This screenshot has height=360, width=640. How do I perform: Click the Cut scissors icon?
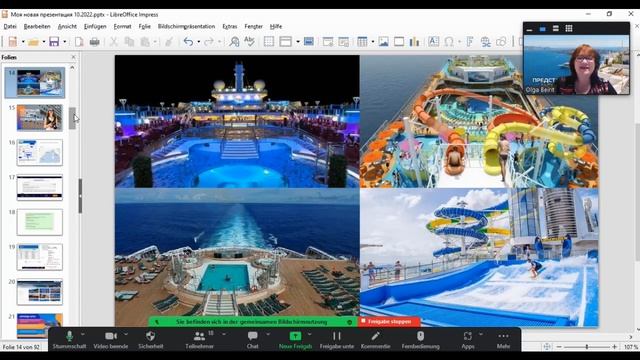click(x=114, y=42)
